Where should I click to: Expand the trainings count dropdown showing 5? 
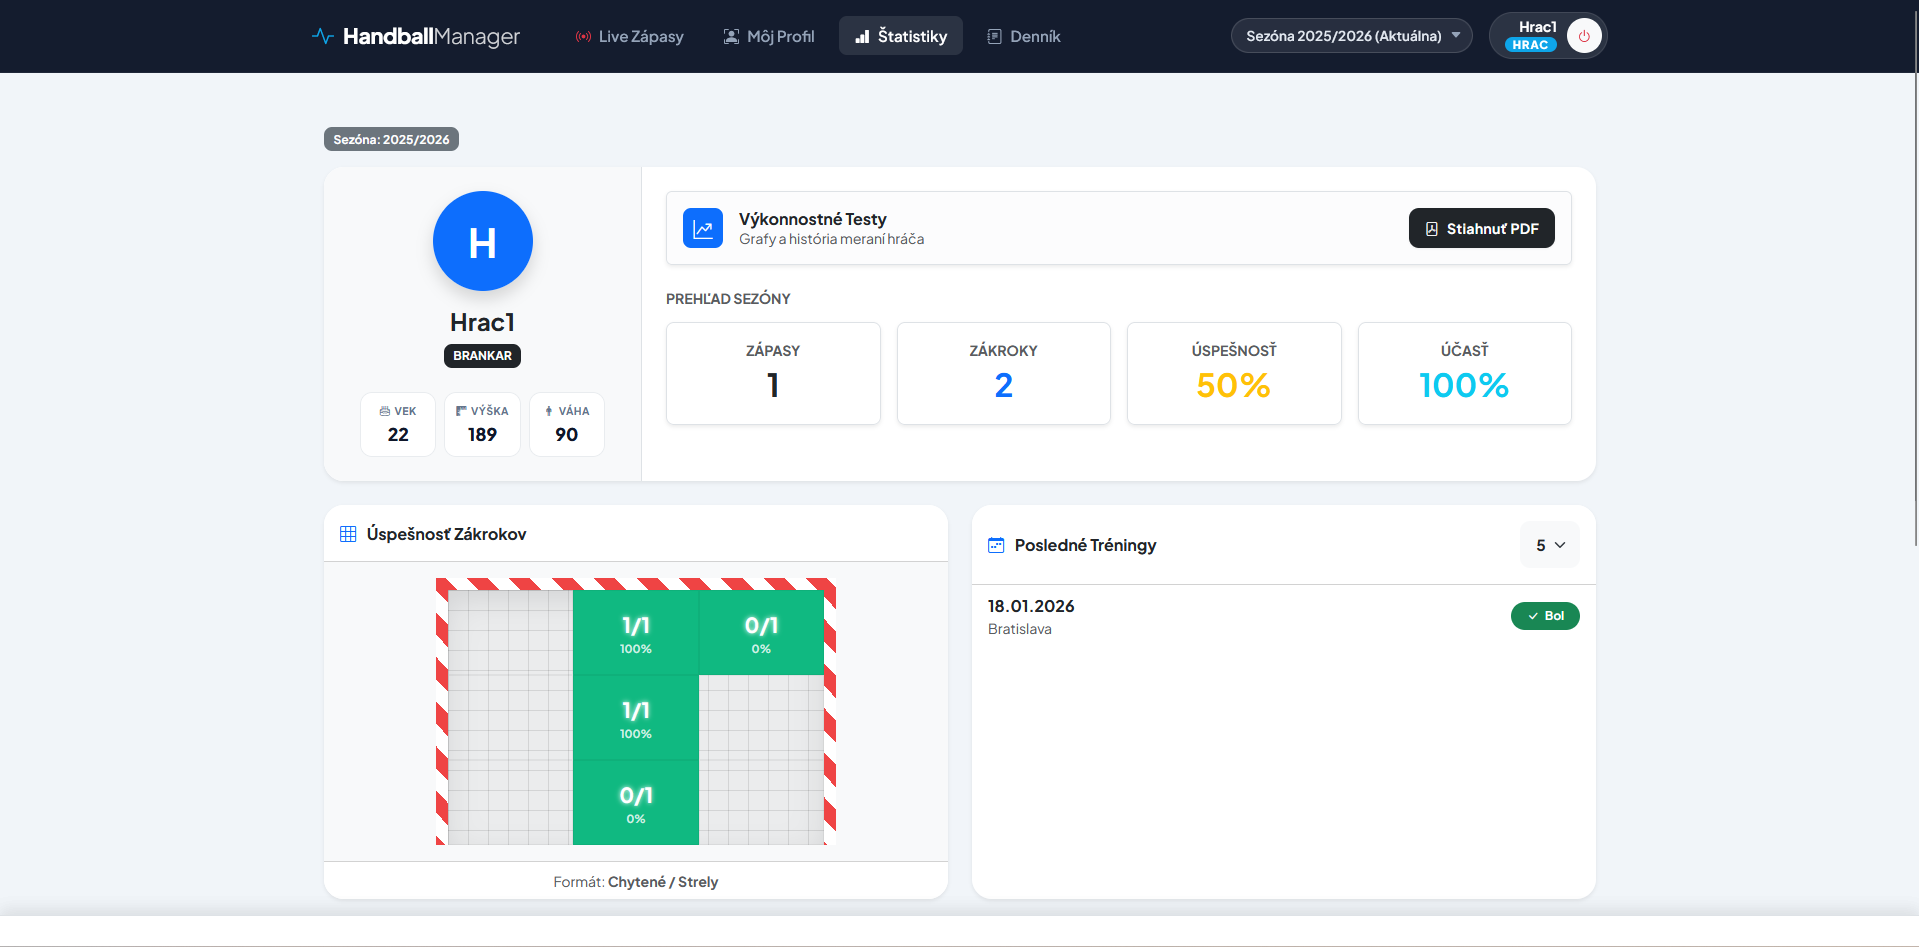pyautogui.click(x=1549, y=545)
